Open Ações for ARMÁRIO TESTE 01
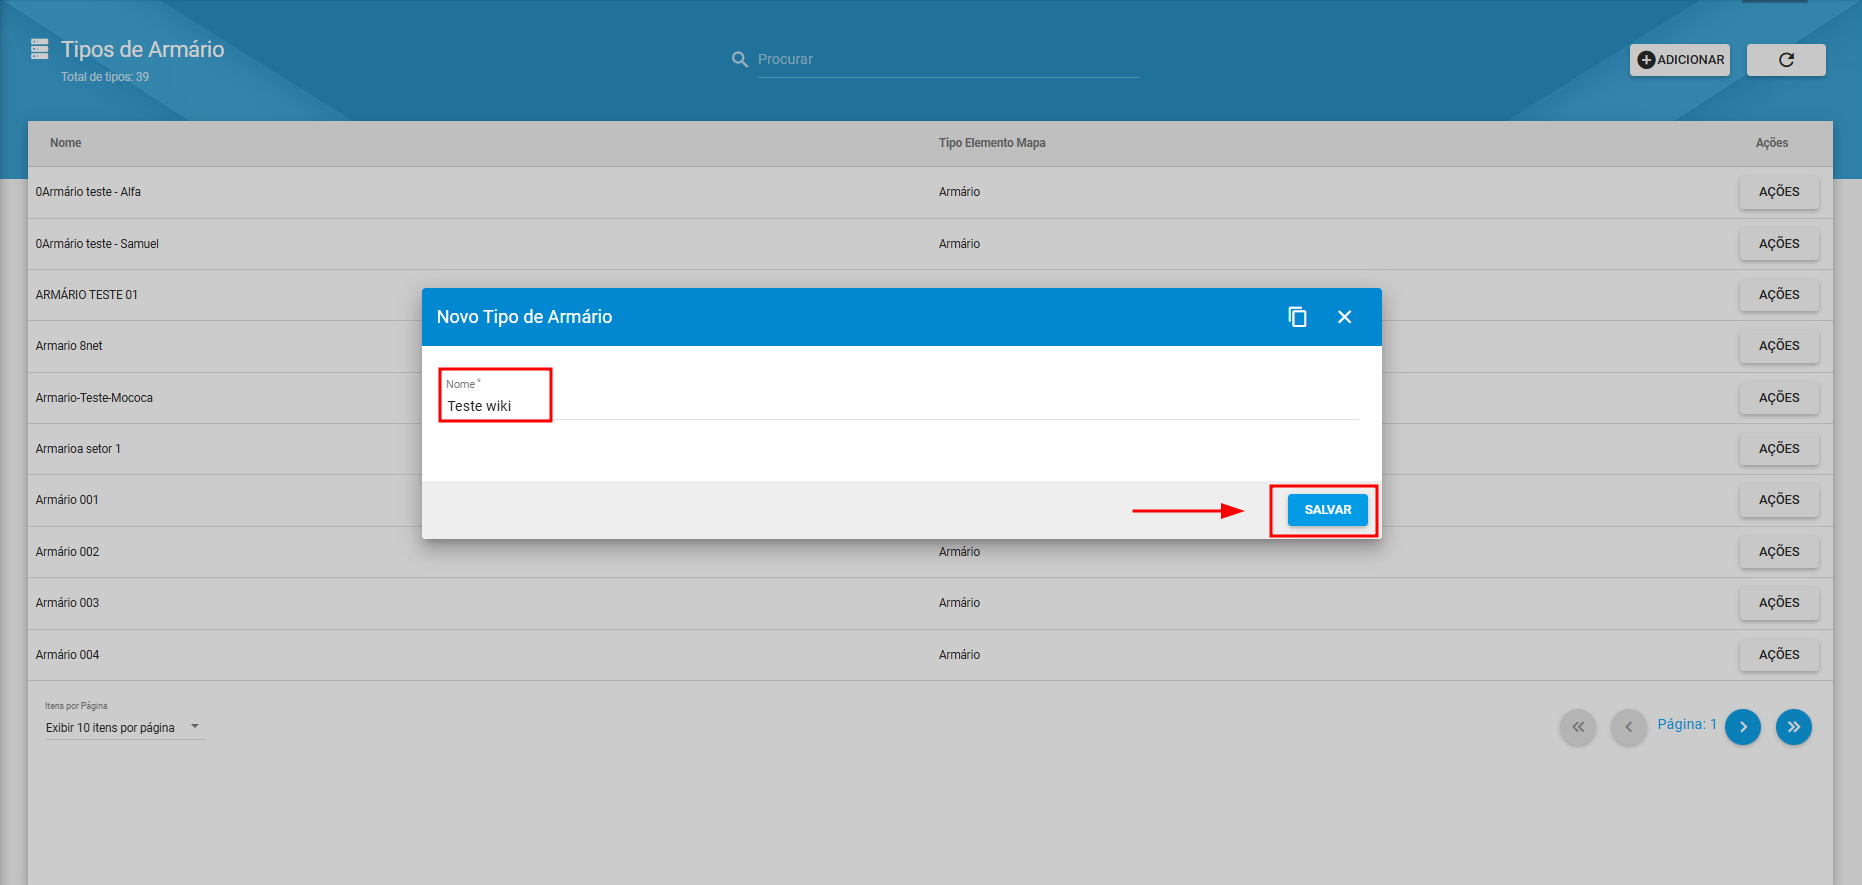This screenshot has height=885, width=1862. [x=1779, y=295]
